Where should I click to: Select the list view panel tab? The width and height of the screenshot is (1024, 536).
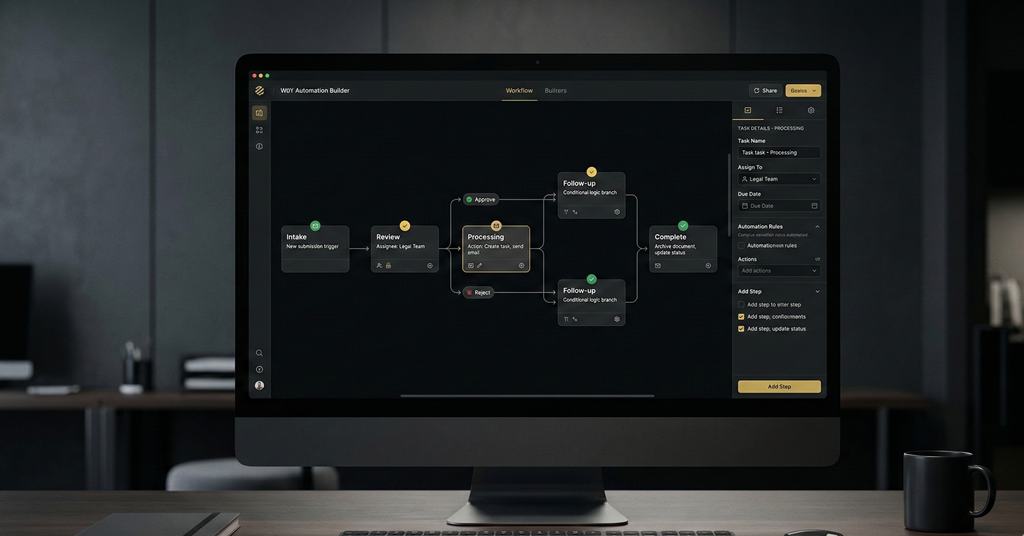click(x=779, y=110)
